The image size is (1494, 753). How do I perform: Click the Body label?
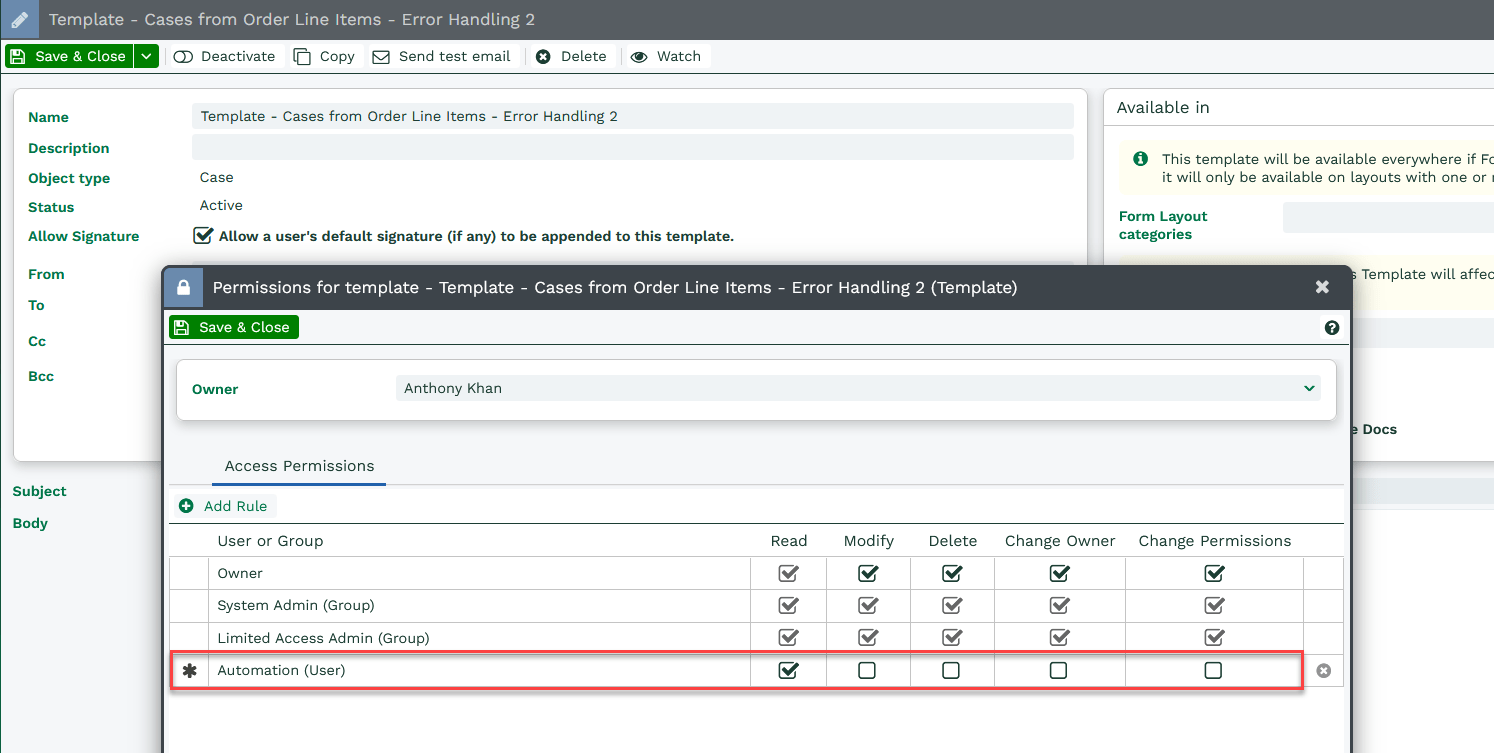point(30,523)
